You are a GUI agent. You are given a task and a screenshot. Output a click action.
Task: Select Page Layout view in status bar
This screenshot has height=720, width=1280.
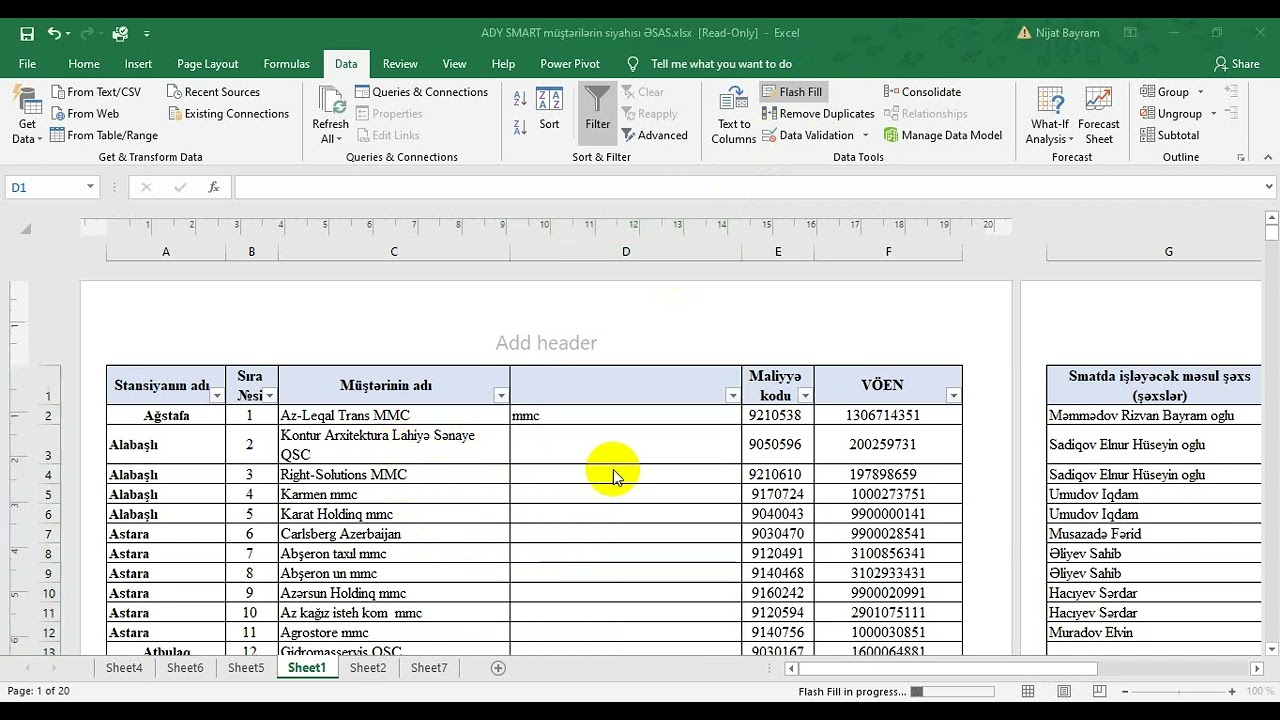[x=1064, y=692]
